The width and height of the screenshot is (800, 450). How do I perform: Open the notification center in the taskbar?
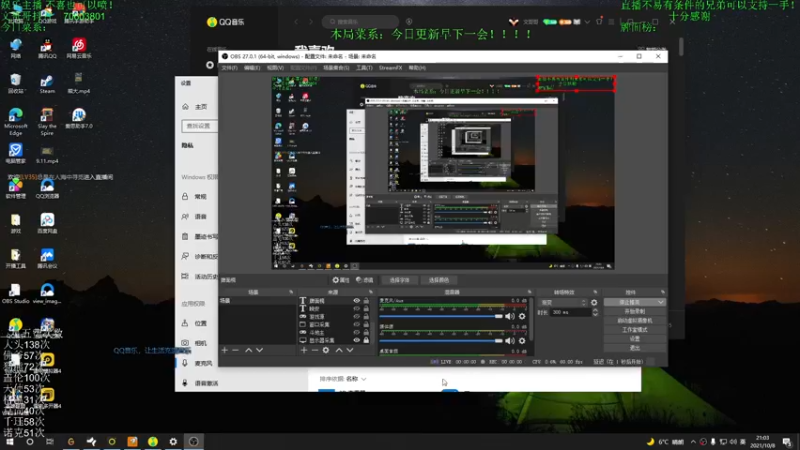787,442
